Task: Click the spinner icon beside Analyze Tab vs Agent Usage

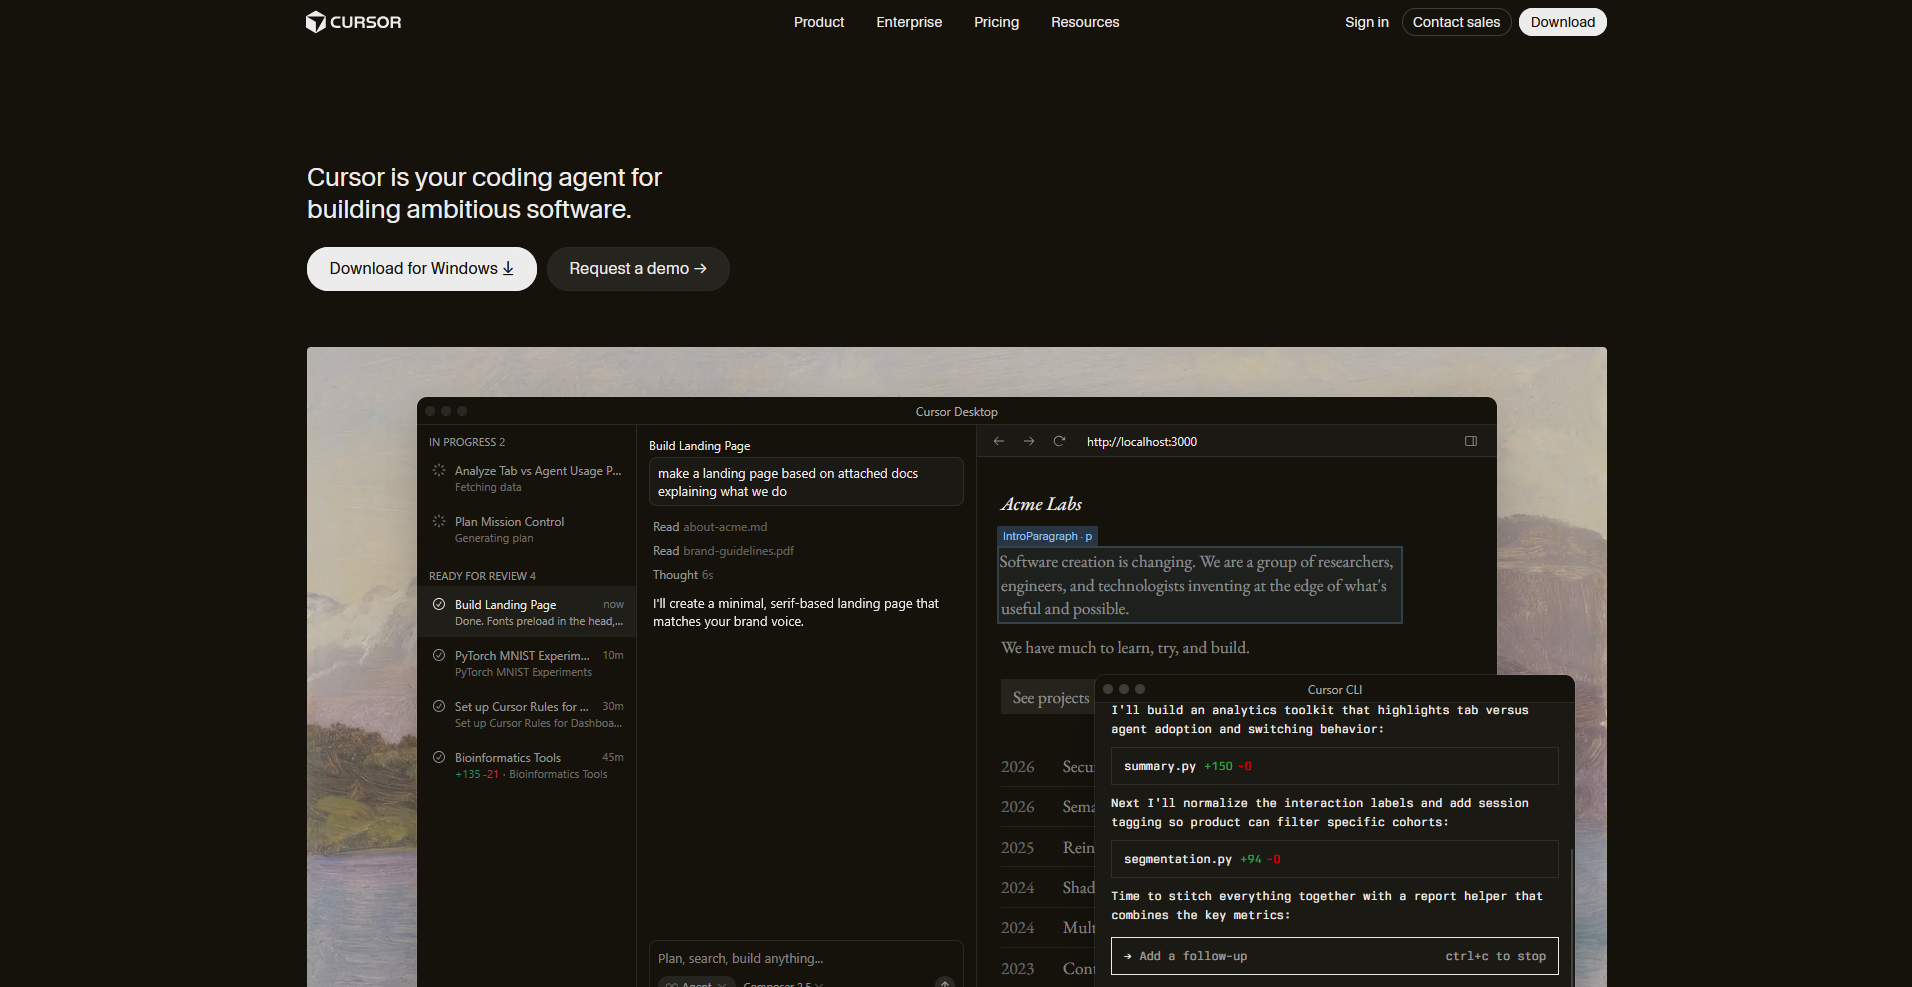Action: [439, 470]
